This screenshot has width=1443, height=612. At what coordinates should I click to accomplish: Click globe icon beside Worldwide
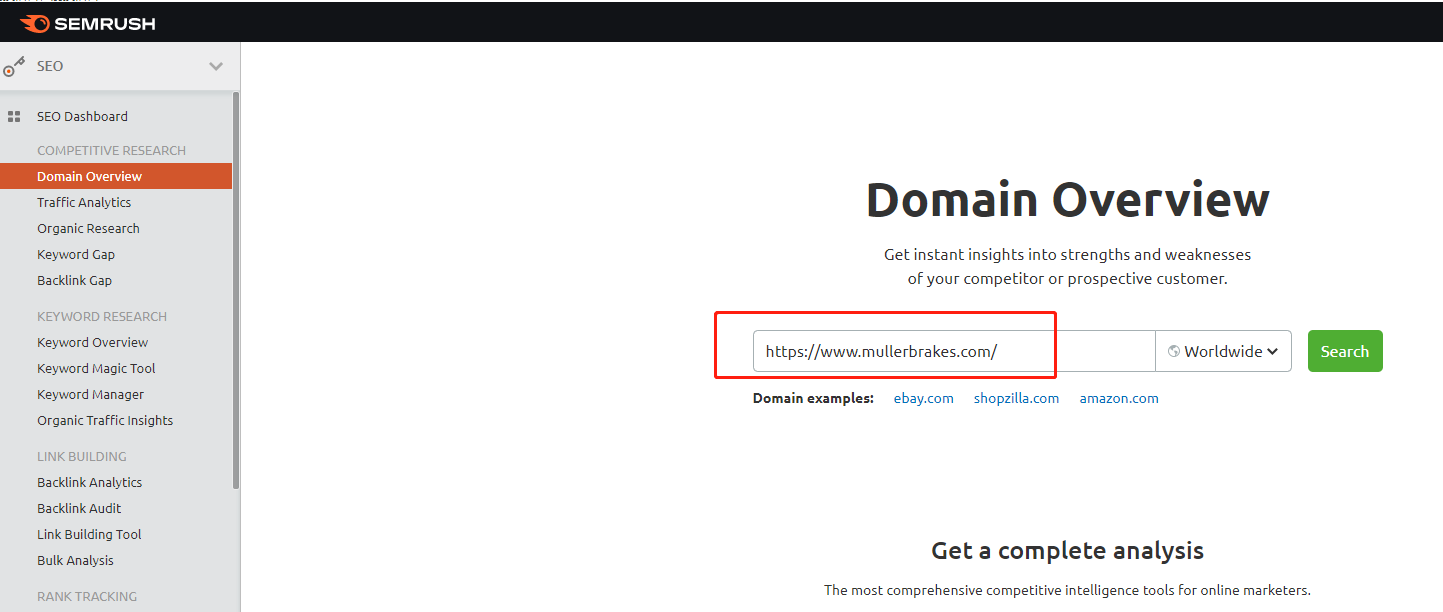(x=1174, y=351)
